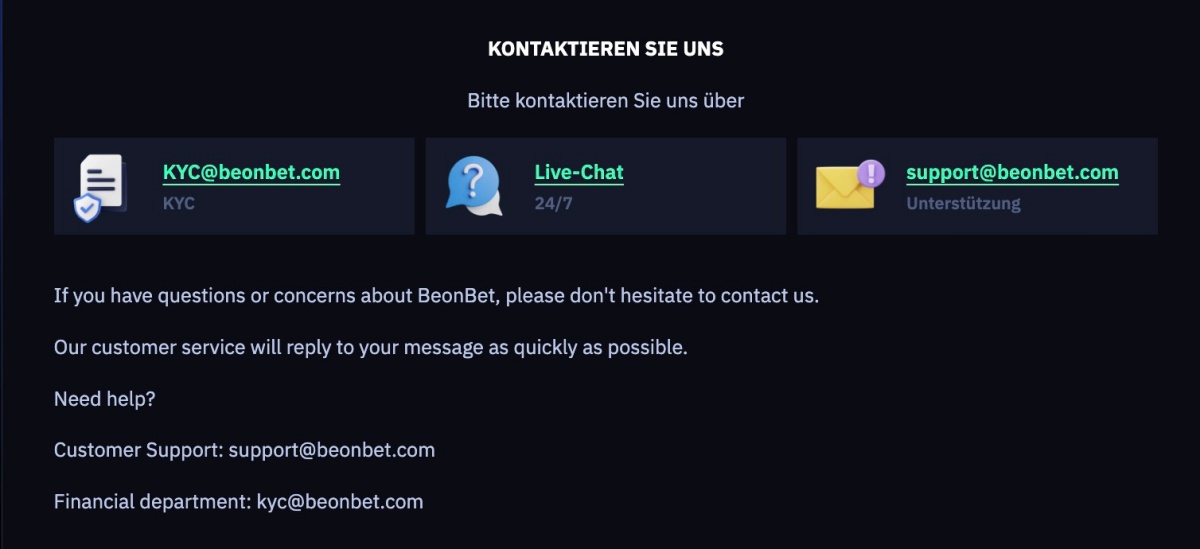Open the Live-Chat link
Image resolution: width=1200 pixels, height=549 pixels.
coord(579,172)
